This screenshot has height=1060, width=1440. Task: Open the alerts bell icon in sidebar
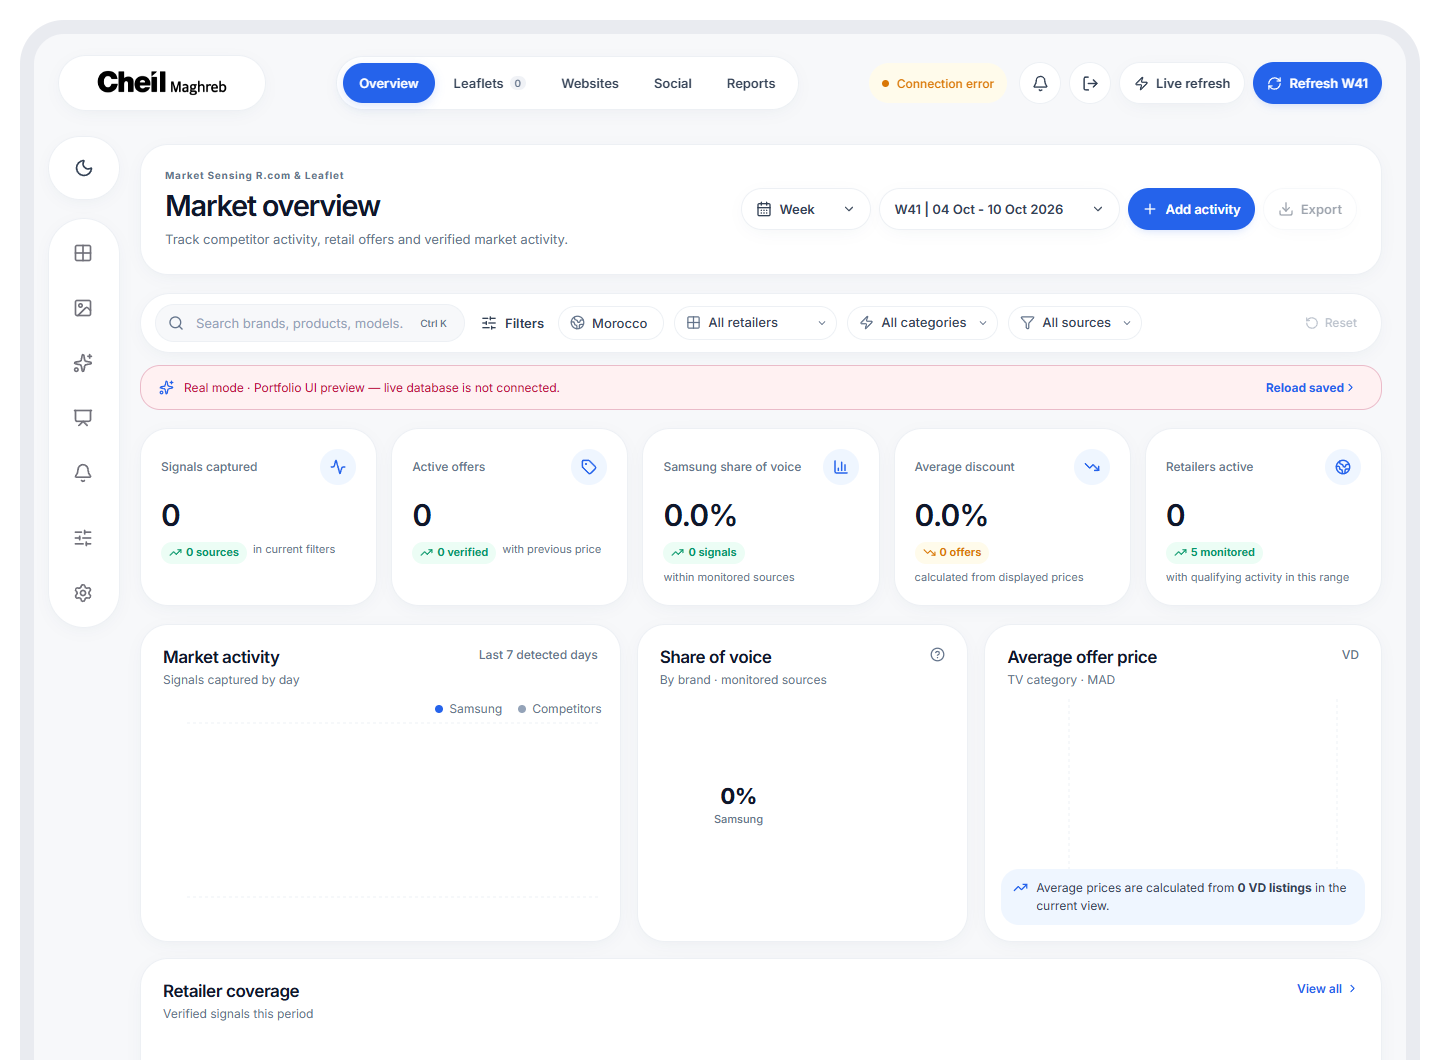pyautogui.click(x=83, y=473)
